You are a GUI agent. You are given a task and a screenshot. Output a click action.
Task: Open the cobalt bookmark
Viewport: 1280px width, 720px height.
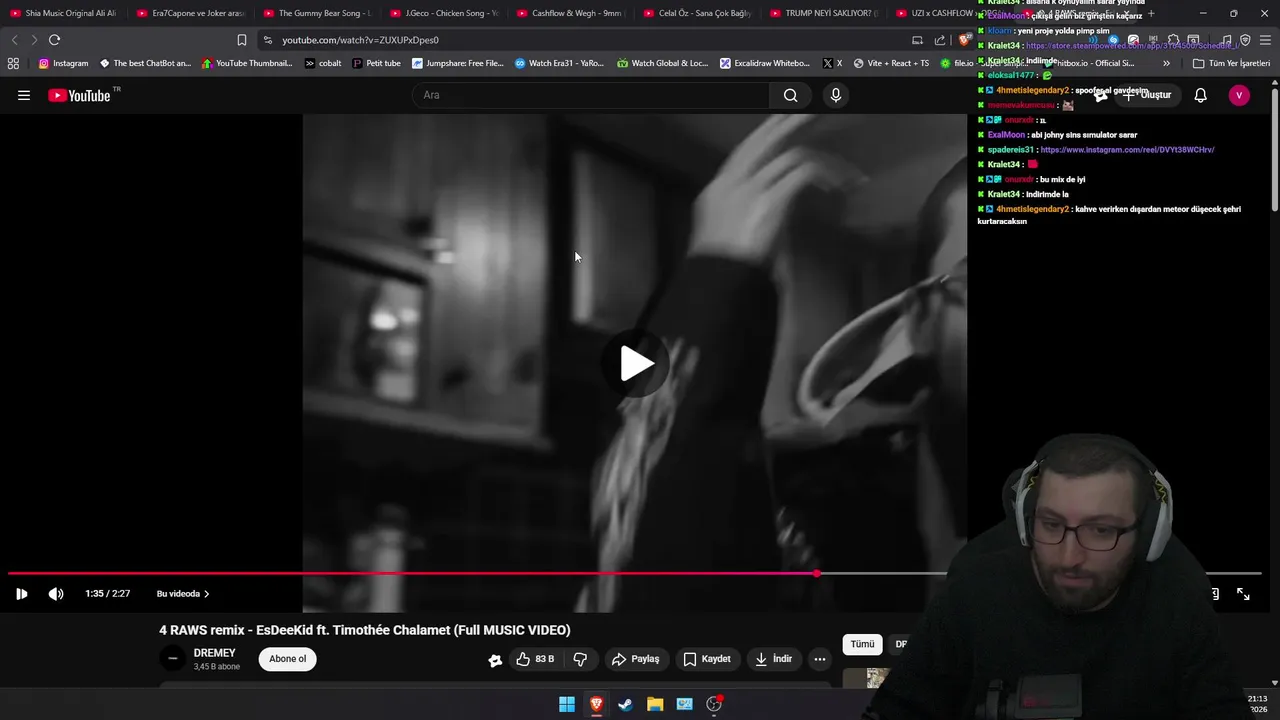tap(323, 63)
